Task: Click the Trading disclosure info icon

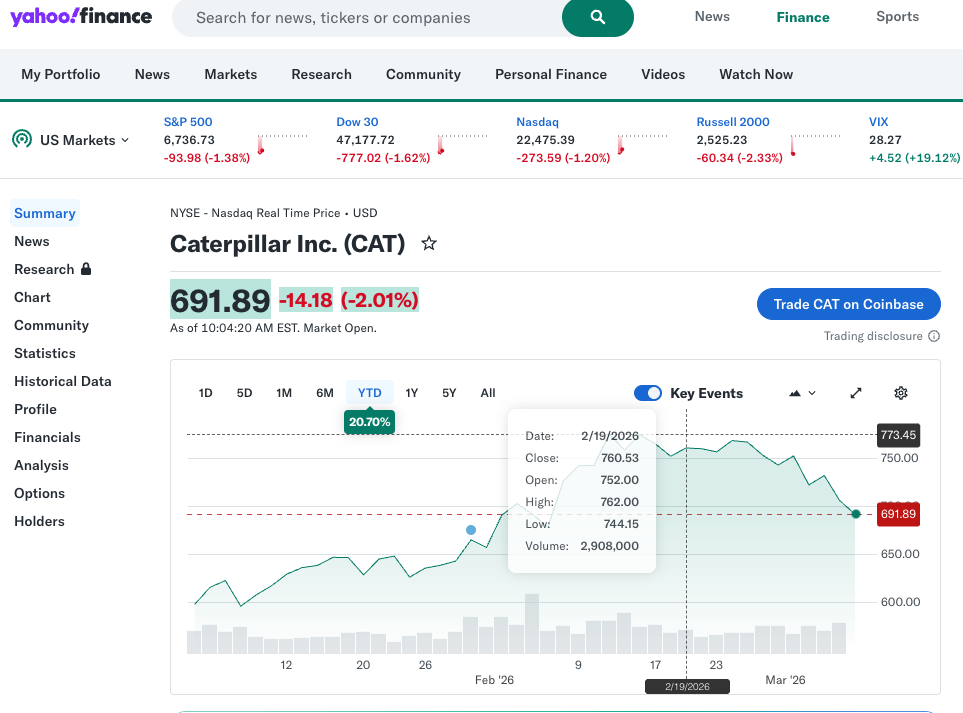Action: 934,337
